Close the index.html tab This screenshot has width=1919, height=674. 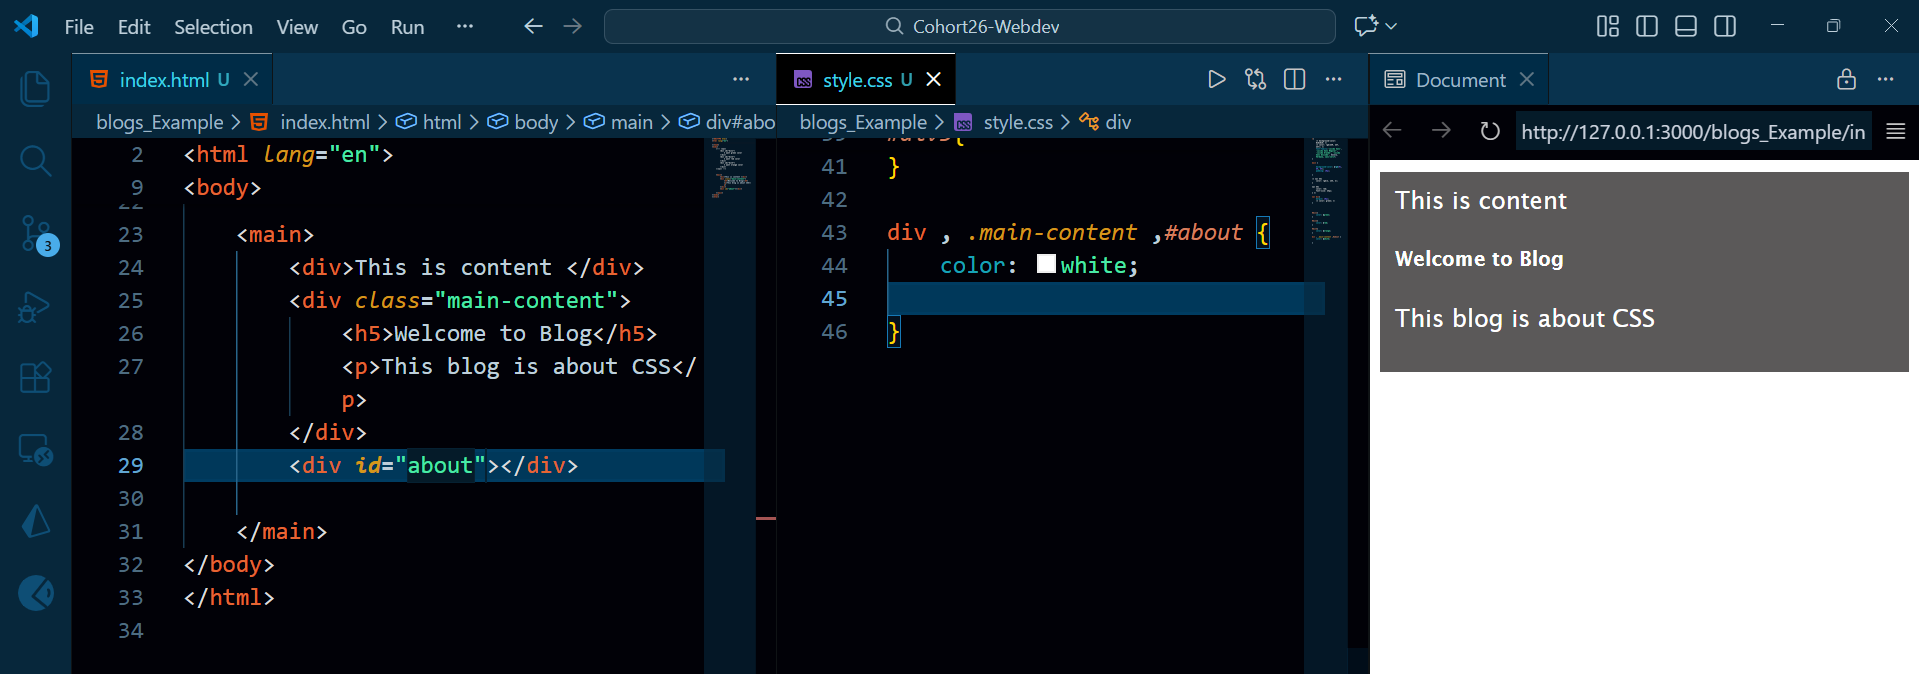click(x=251, y=79)
